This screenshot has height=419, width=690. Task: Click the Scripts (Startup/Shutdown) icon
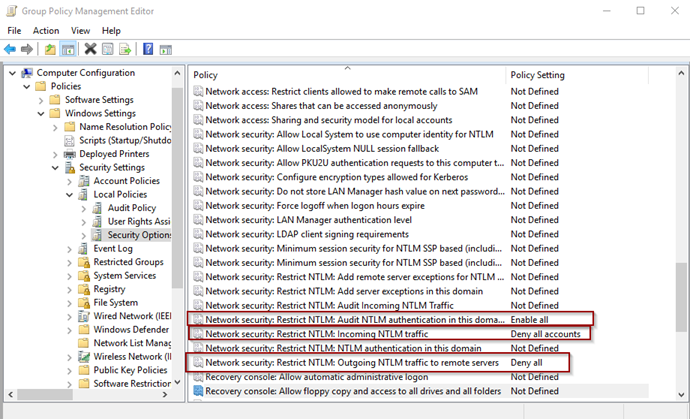[70, 140]
